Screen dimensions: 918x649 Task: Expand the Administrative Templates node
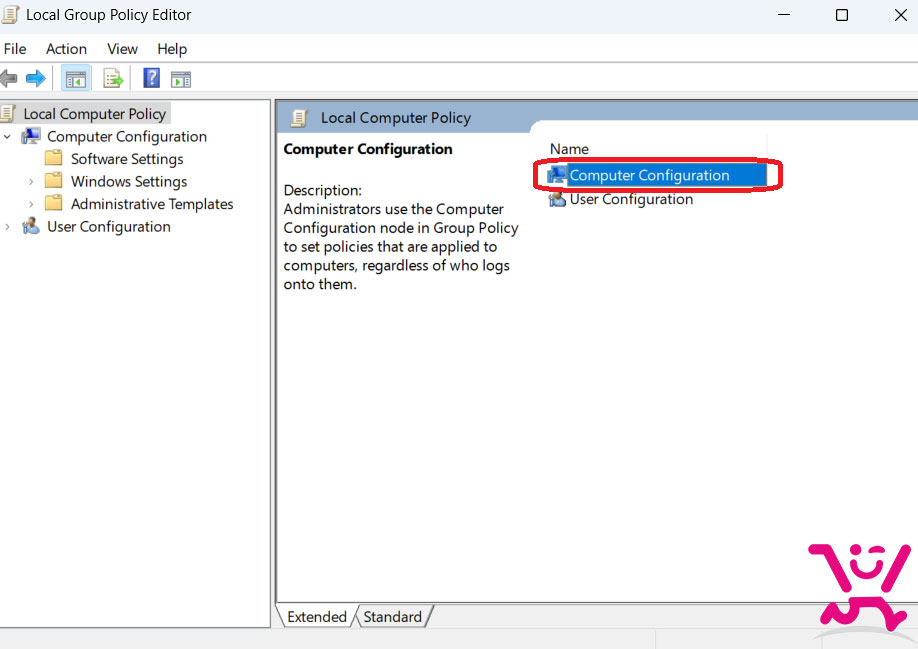point(31,204)
